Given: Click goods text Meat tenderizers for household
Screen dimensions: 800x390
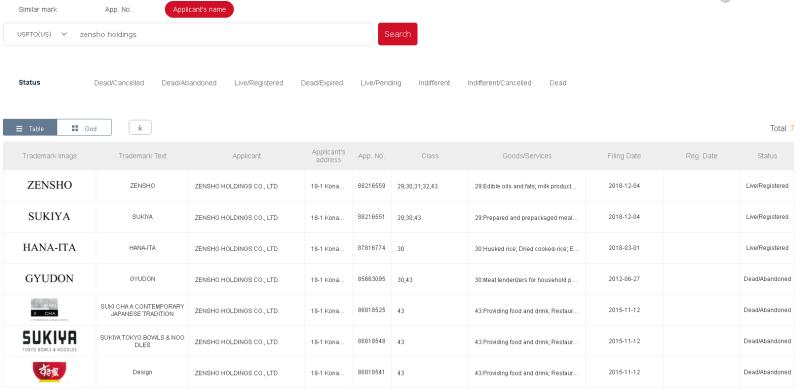Looking at the screenshot, I should coord(526,280).
